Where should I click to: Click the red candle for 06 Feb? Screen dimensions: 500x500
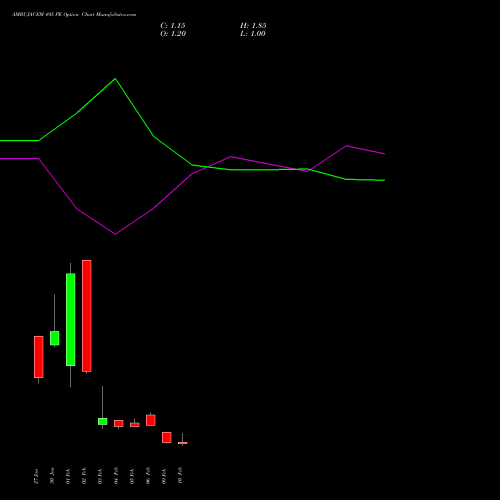click(x=151, y=420)
